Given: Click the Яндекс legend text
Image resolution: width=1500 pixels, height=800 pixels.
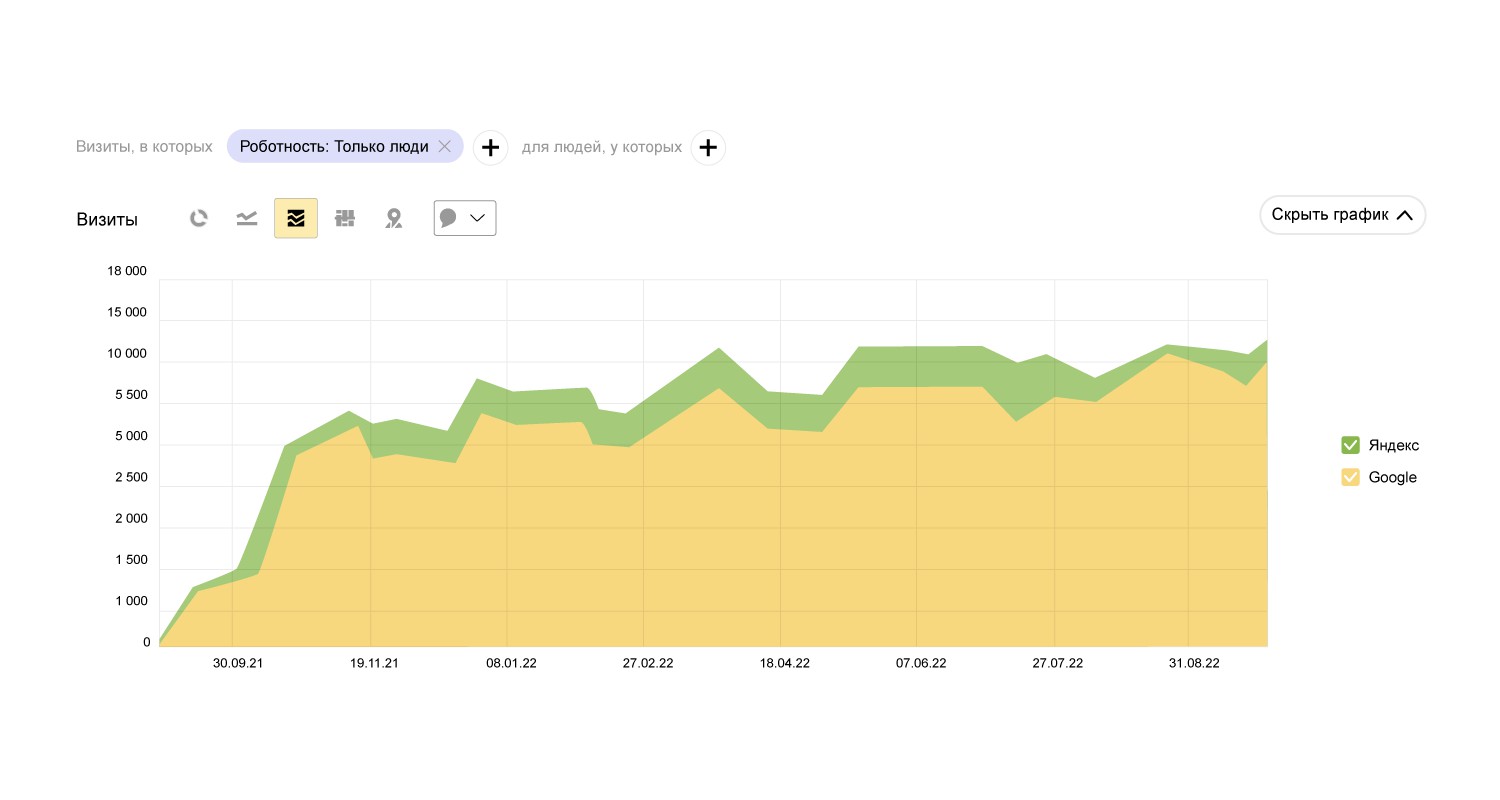Looking at the screenshot, I should pos(1393,445).
